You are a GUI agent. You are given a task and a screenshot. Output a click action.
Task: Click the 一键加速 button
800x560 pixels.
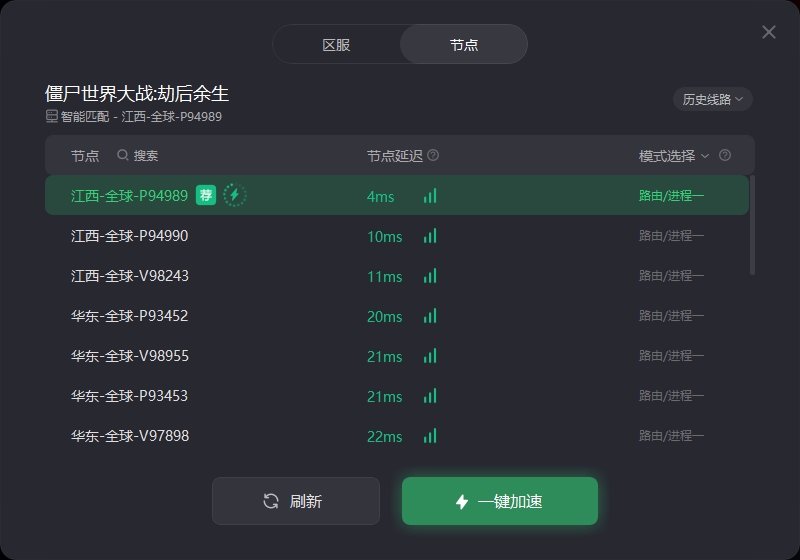click(x=500, y=501)
